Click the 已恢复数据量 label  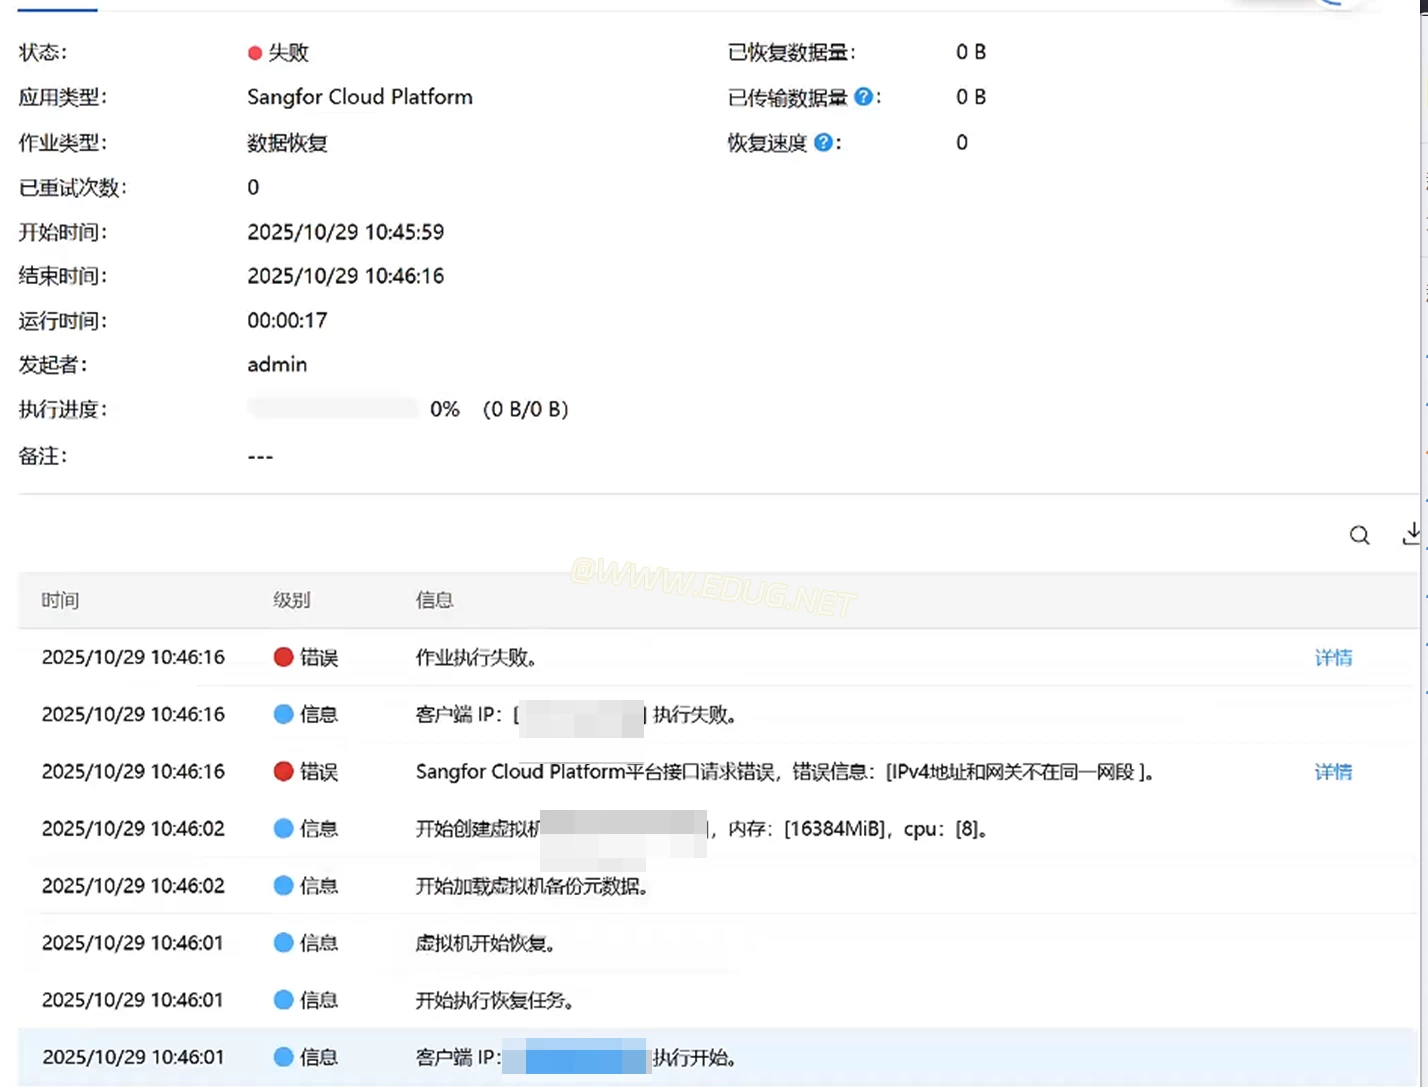(x=792, y=52)
